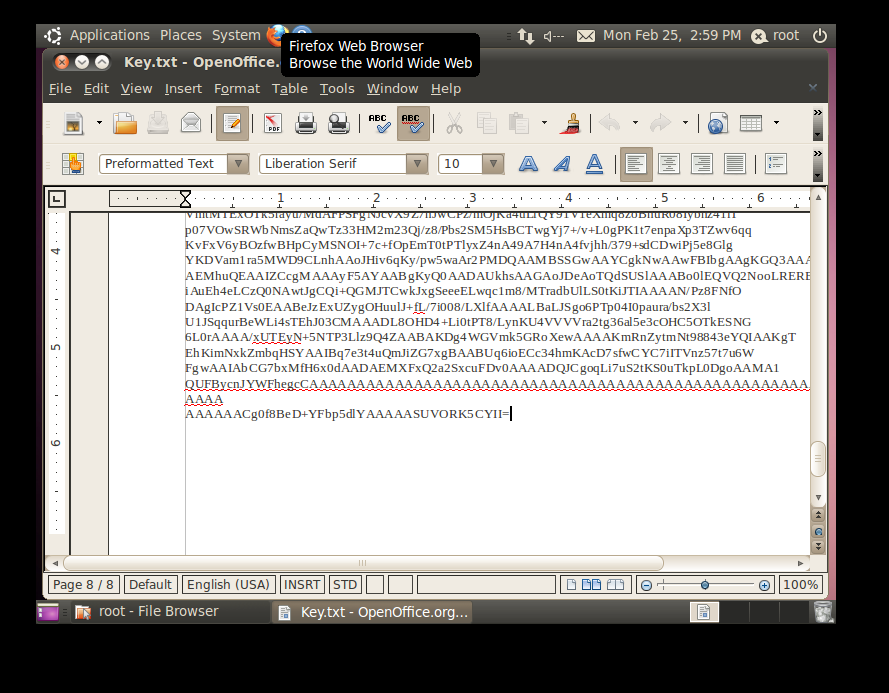Viewport: 889px width, 693px height.
Task: Expand Paste options dropdown arrow
Action: 544,122
